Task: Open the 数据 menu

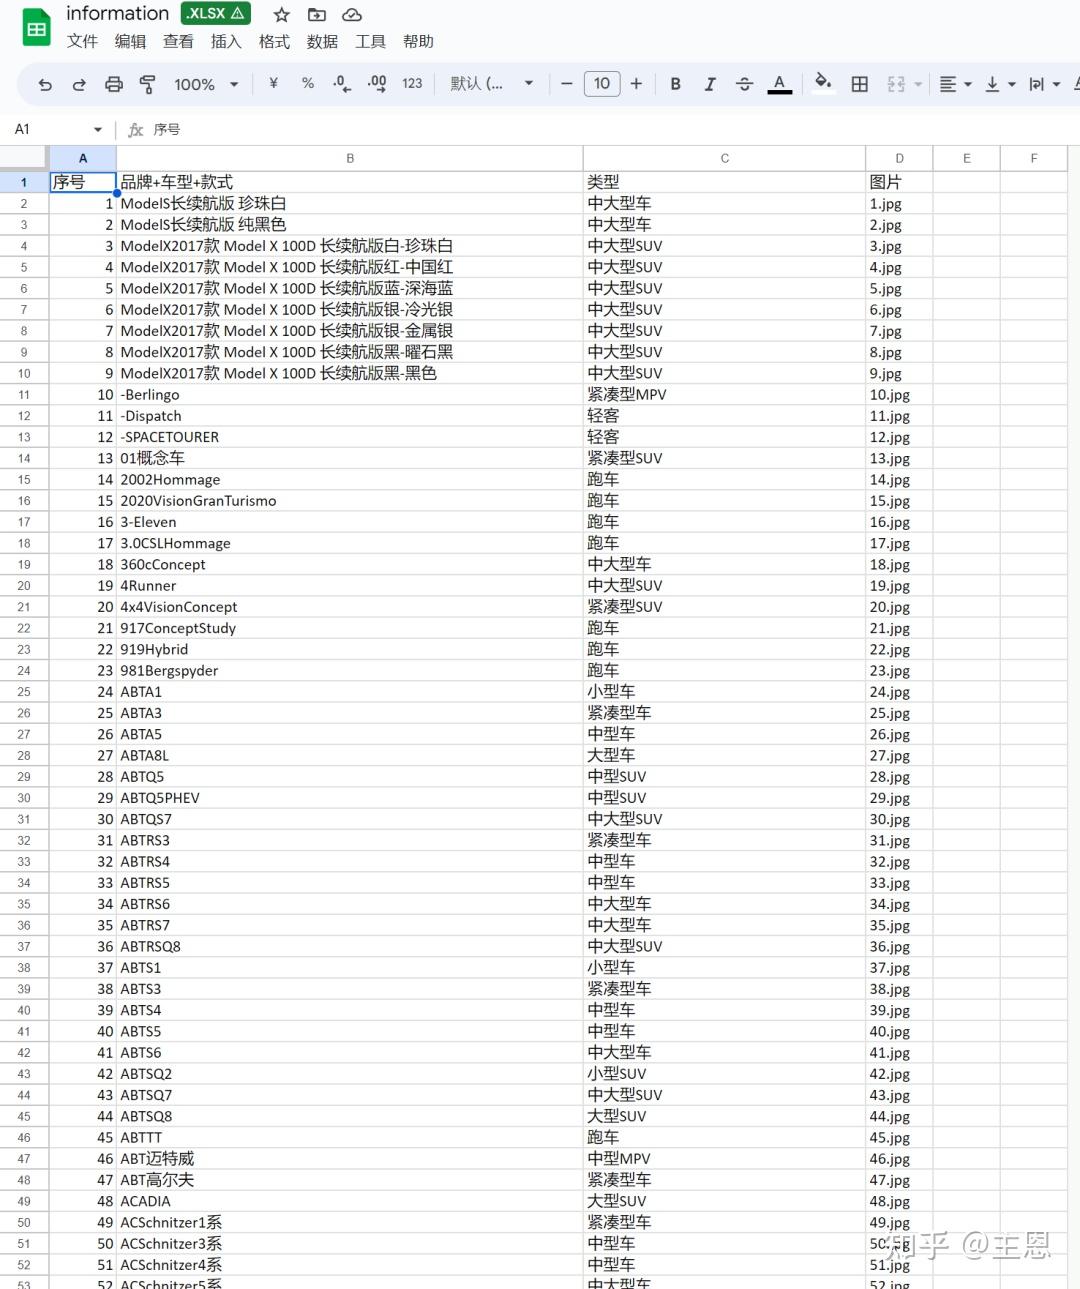Action: coord(322,42)
